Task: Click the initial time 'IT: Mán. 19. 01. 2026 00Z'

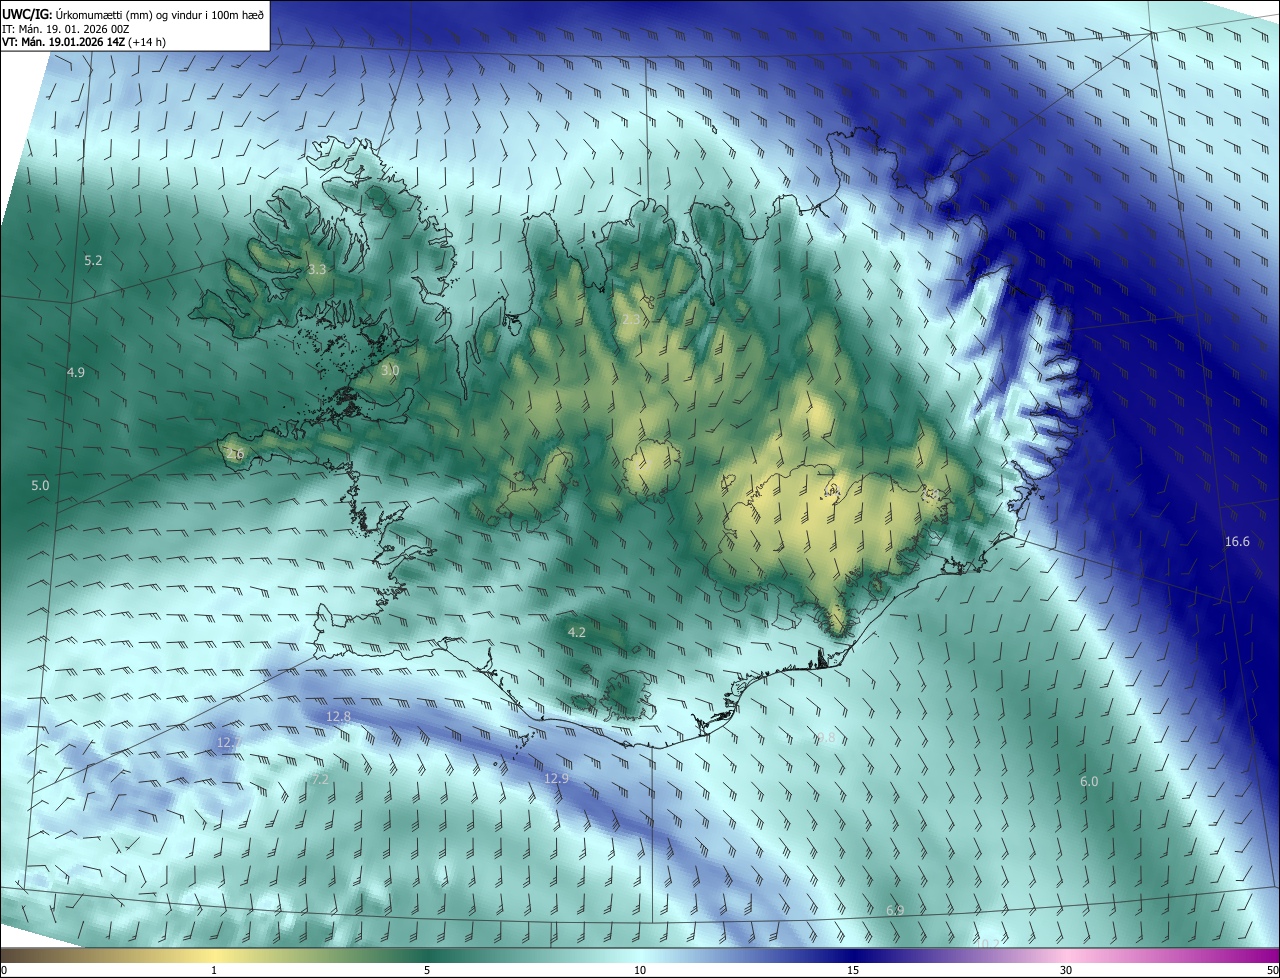Action: (68, 28)
